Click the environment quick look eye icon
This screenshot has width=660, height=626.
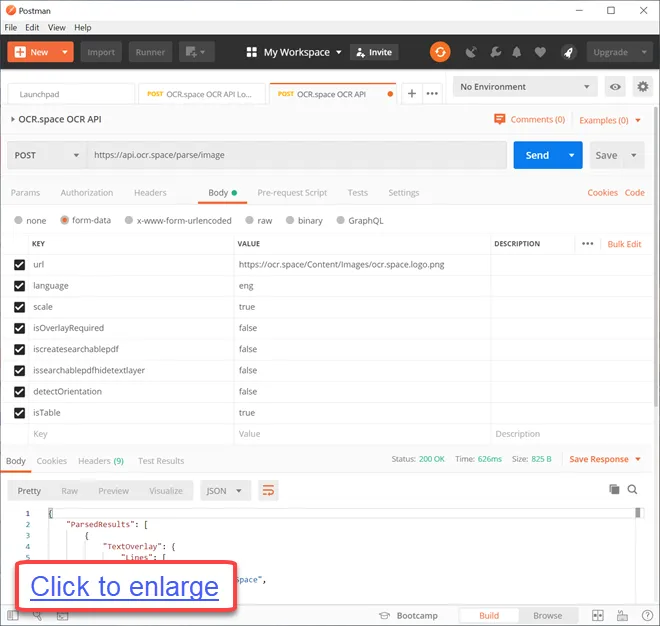615,87
